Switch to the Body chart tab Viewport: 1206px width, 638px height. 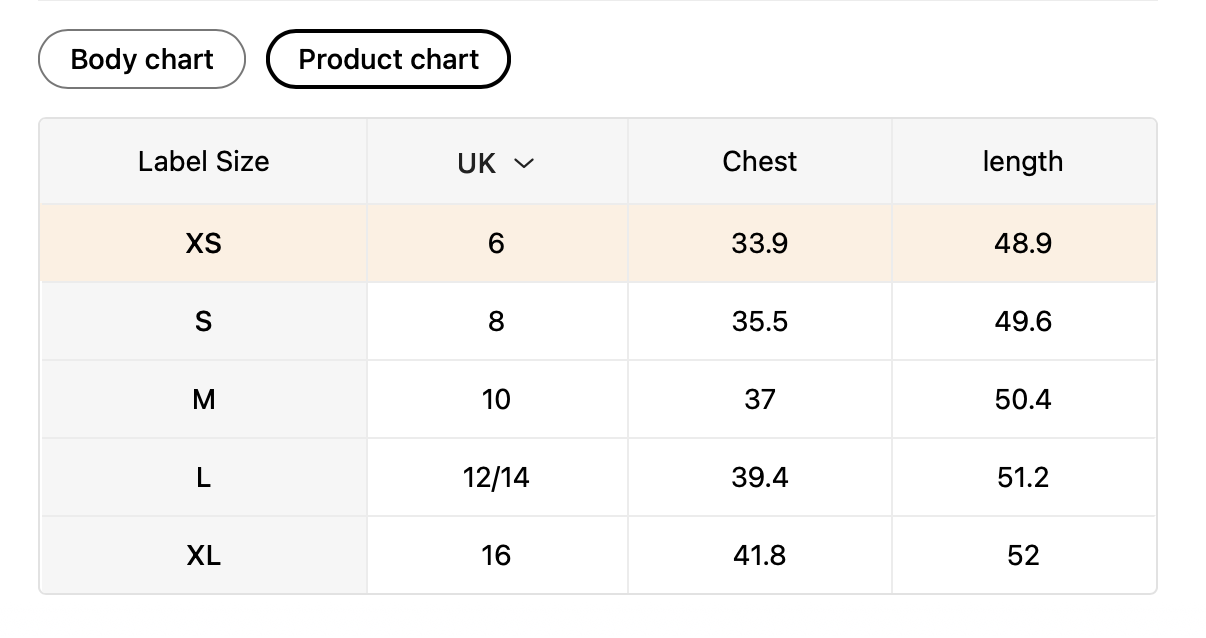(142, 60)
